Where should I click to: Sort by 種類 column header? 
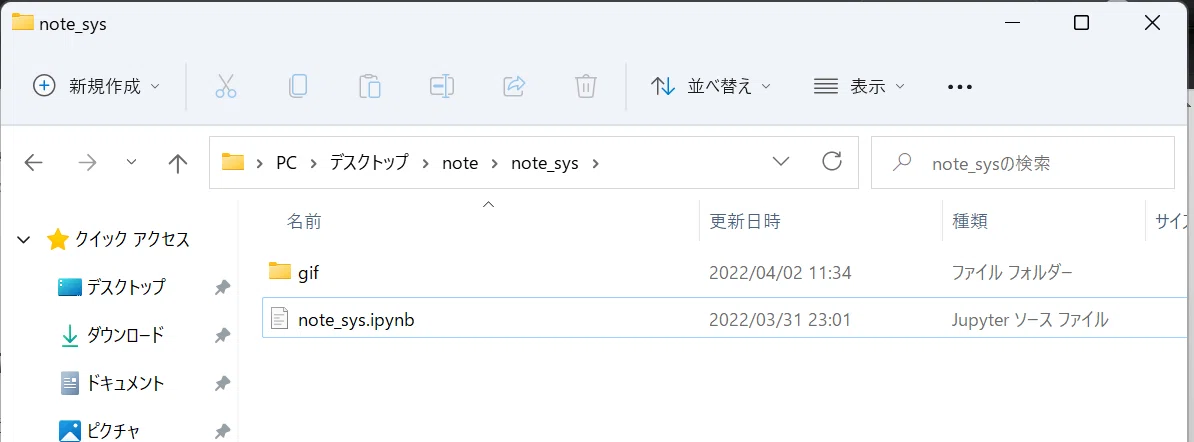point(969,222)
